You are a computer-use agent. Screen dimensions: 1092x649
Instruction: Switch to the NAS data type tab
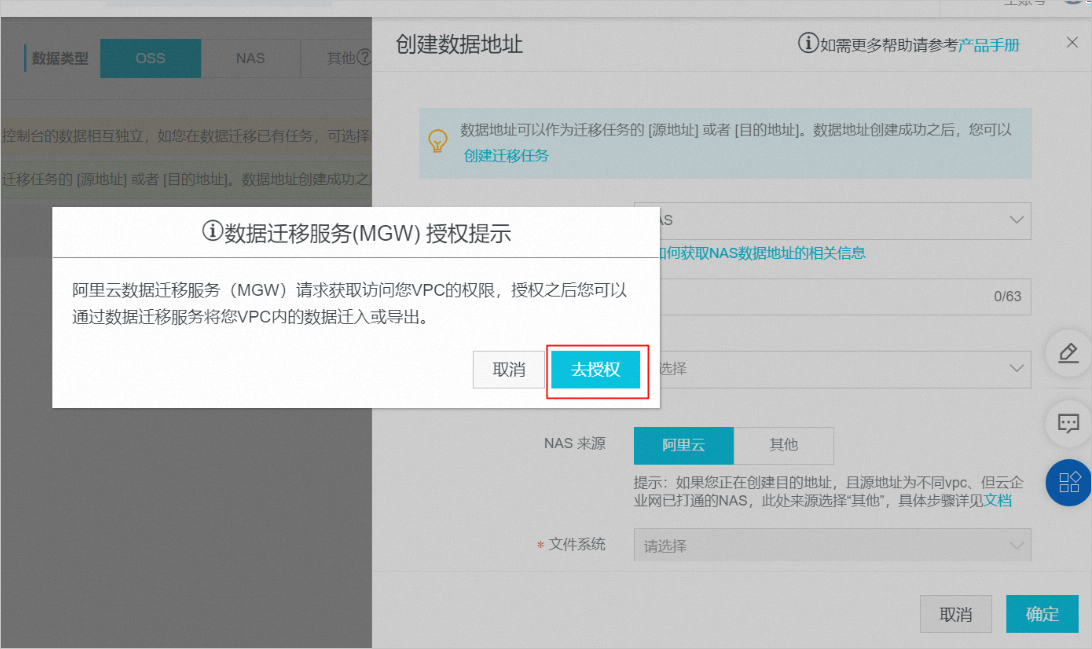point(251,58)
